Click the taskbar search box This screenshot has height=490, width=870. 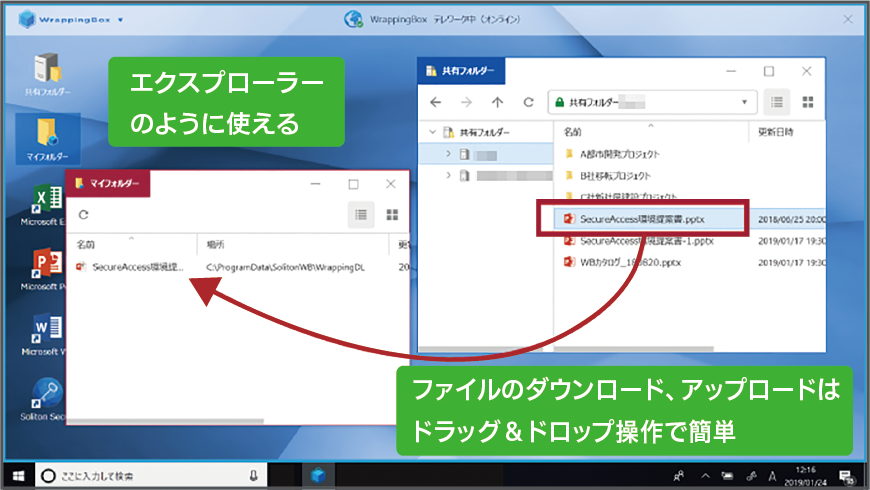click(151, 476)
